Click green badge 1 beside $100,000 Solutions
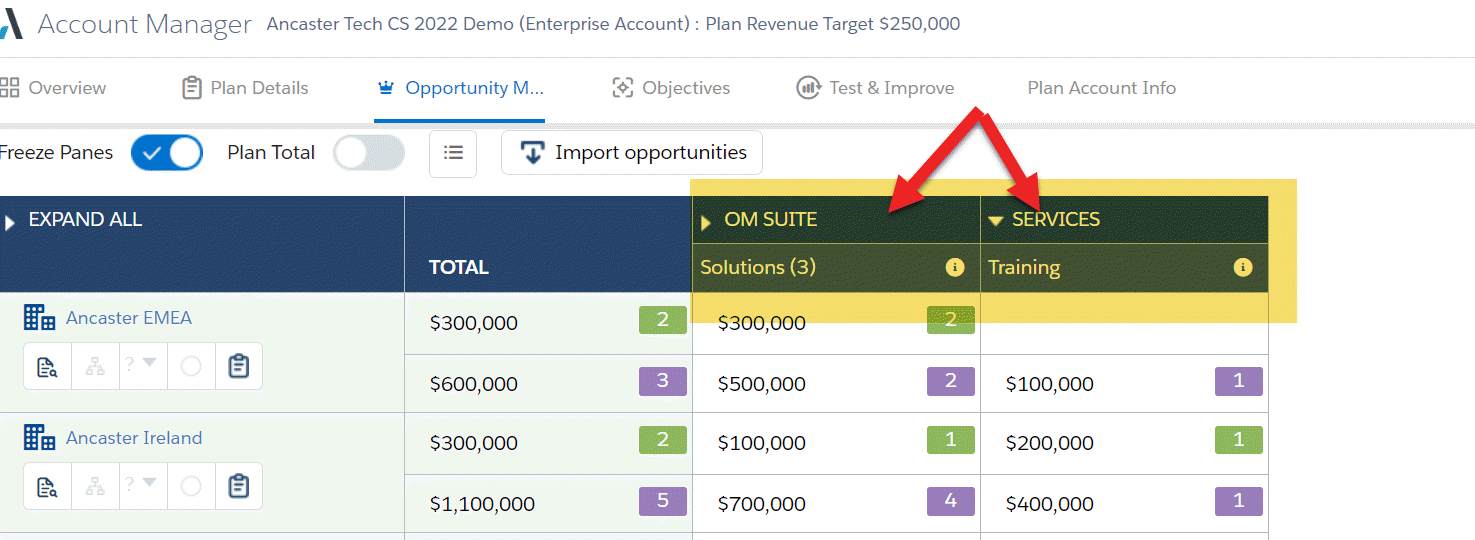This screenshot has height=540, width=1475. click(951, 440)
